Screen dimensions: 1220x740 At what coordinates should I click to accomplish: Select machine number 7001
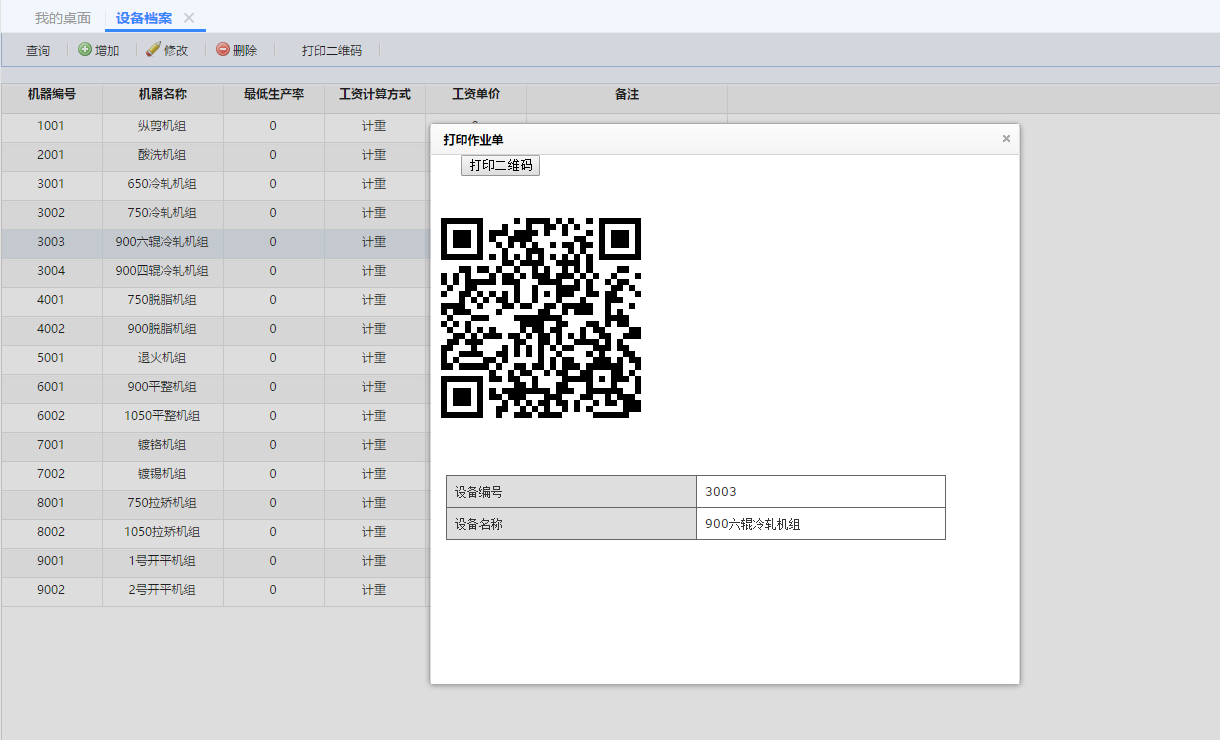click(x=51, y=445)
